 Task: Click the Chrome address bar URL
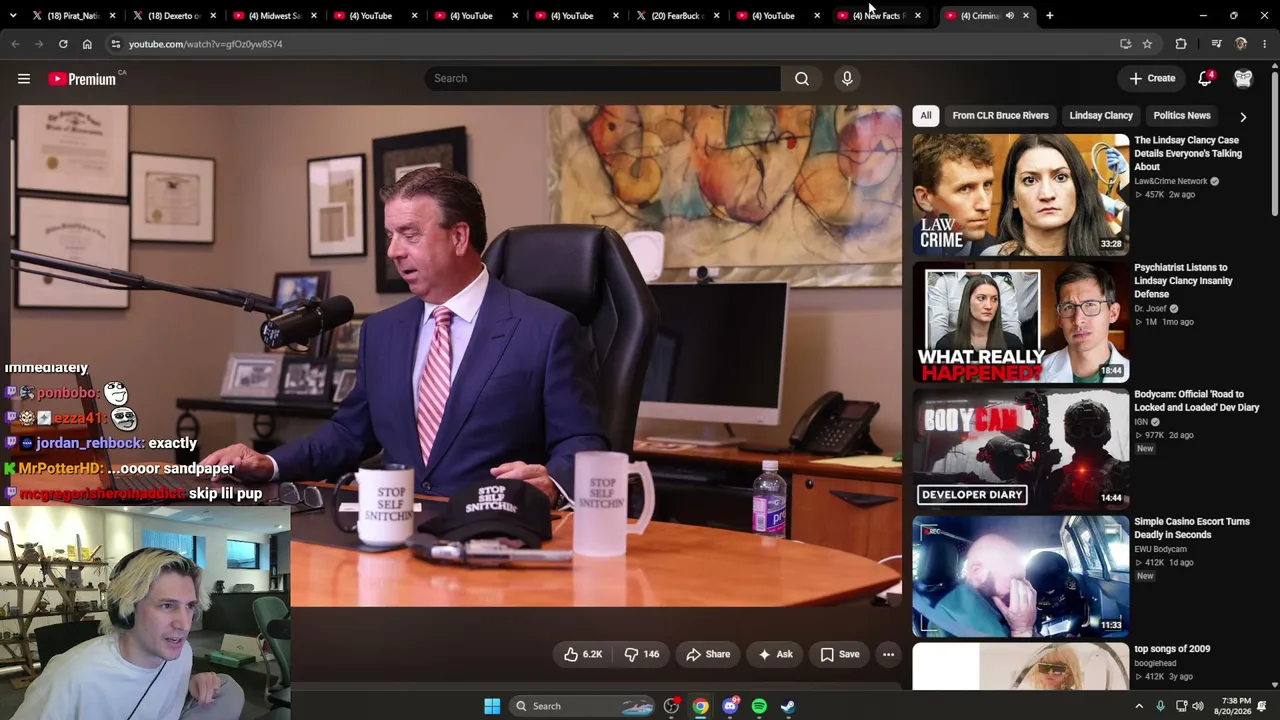[206, 44]
